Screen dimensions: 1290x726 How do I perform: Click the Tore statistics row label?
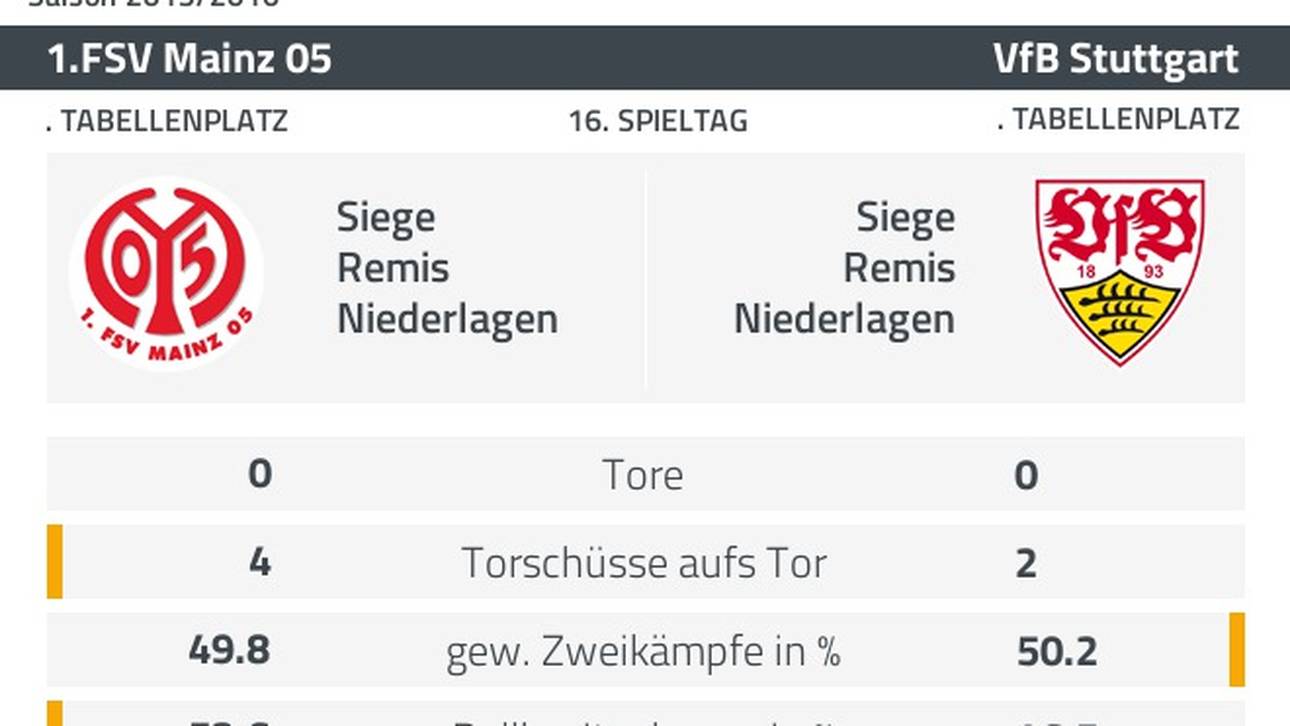(x=643, y=475)
